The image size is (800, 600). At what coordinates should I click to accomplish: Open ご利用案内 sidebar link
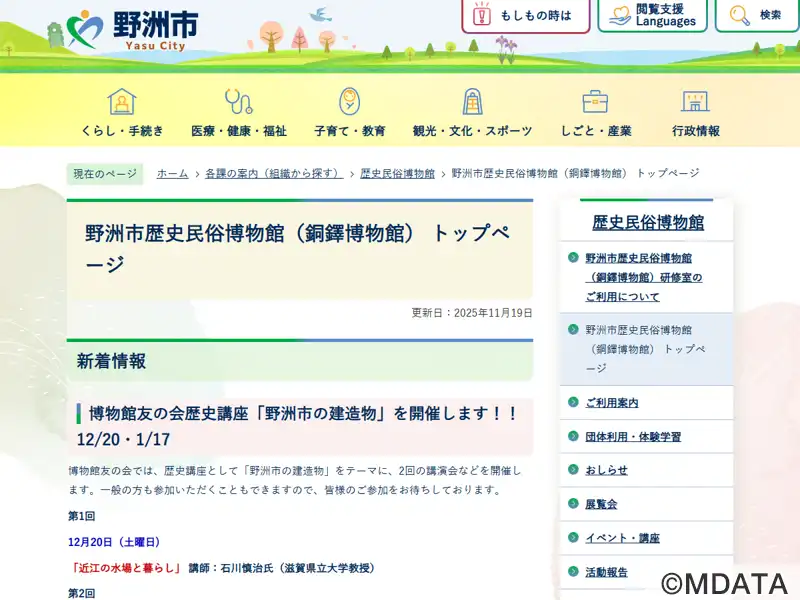611,403
